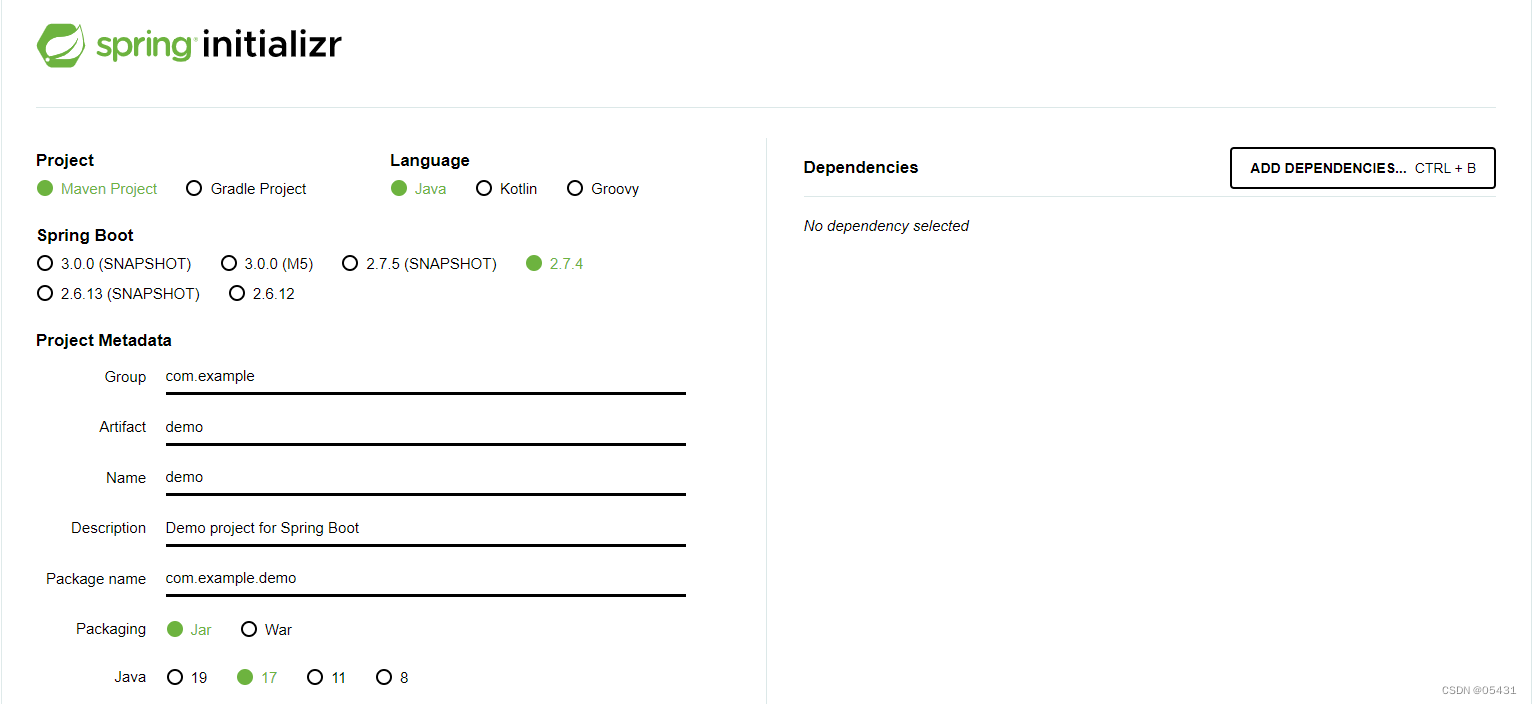Click the Project Metadata heading

104,341
